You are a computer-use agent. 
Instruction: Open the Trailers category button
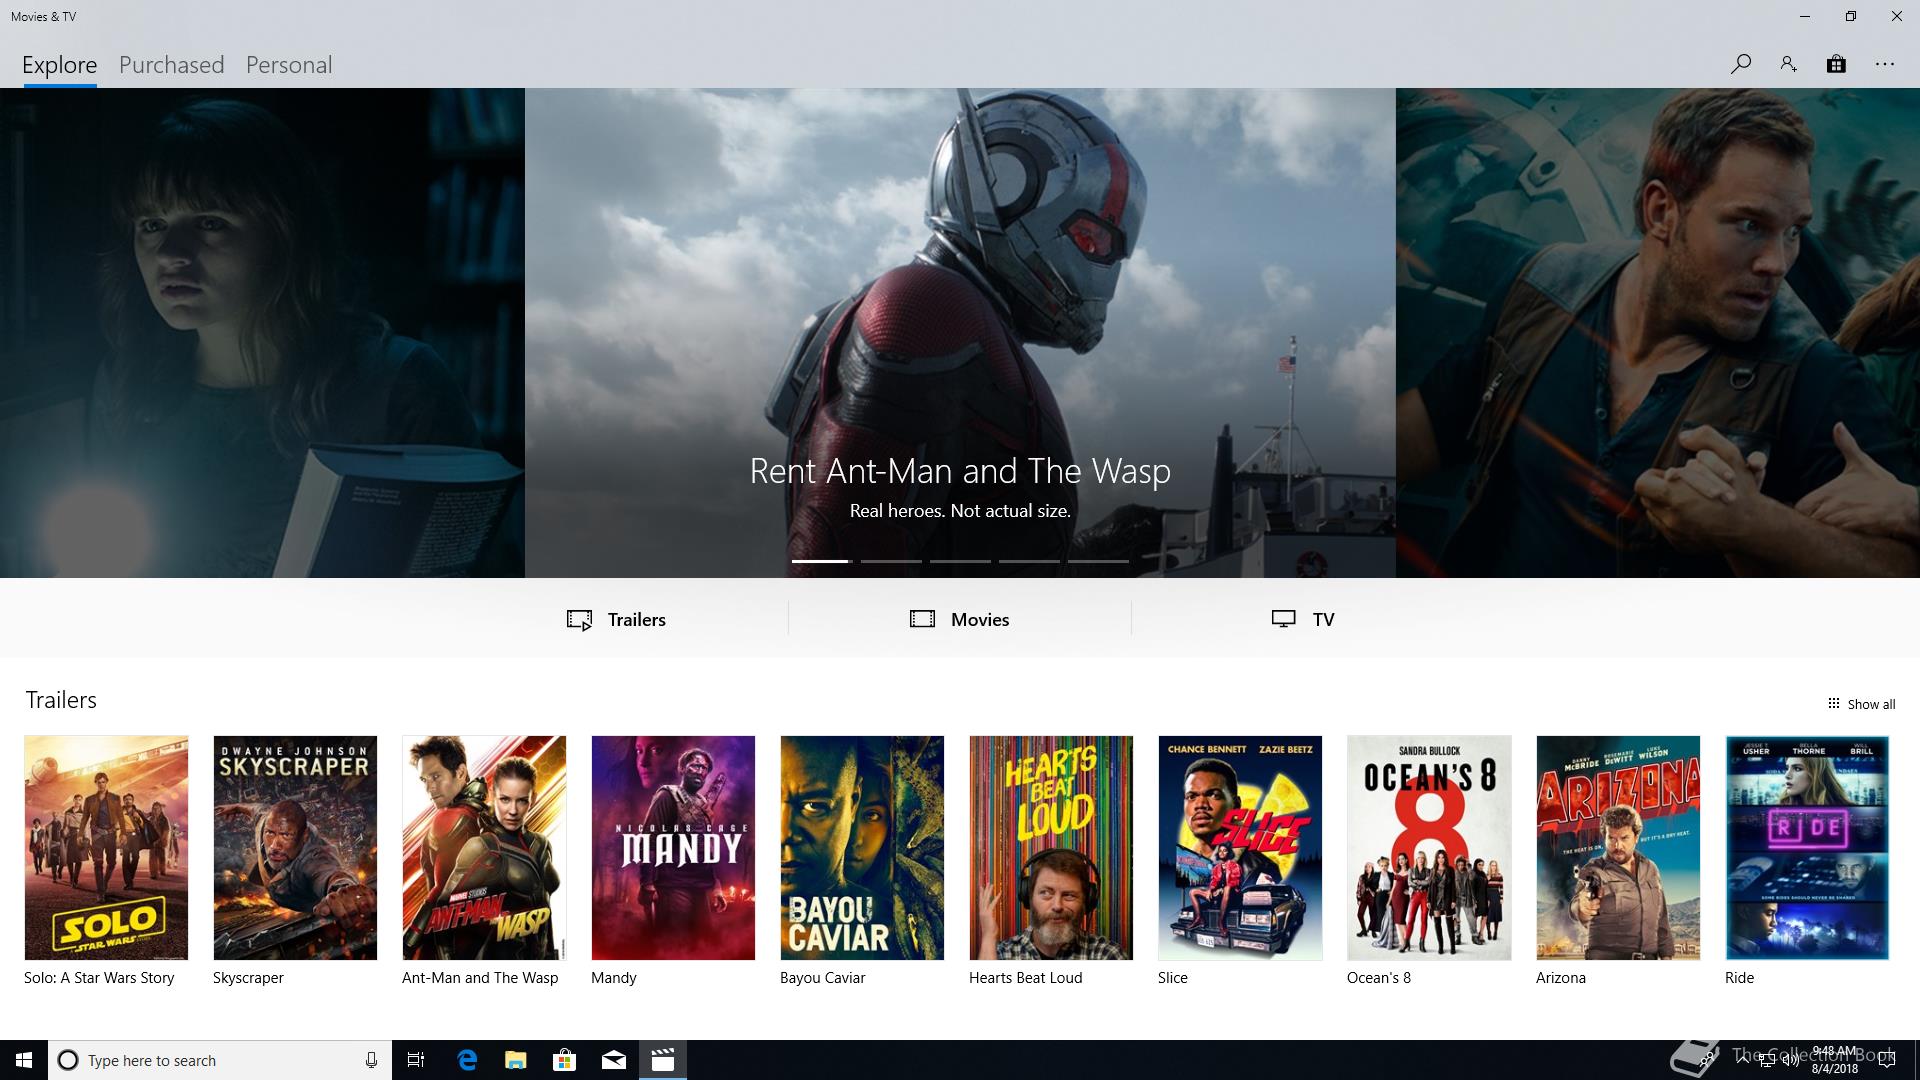click(x=616, y=619)
